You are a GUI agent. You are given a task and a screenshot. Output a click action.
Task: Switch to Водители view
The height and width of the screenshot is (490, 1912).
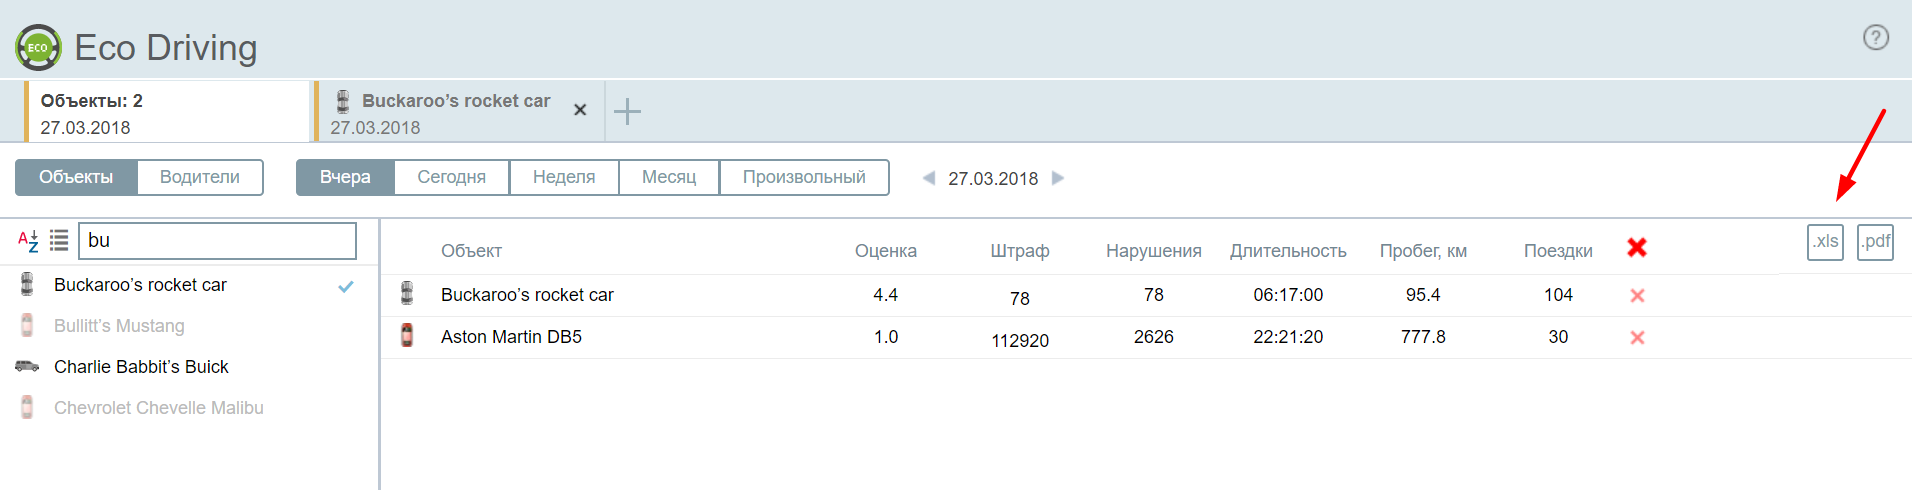[x=200, y=177]
